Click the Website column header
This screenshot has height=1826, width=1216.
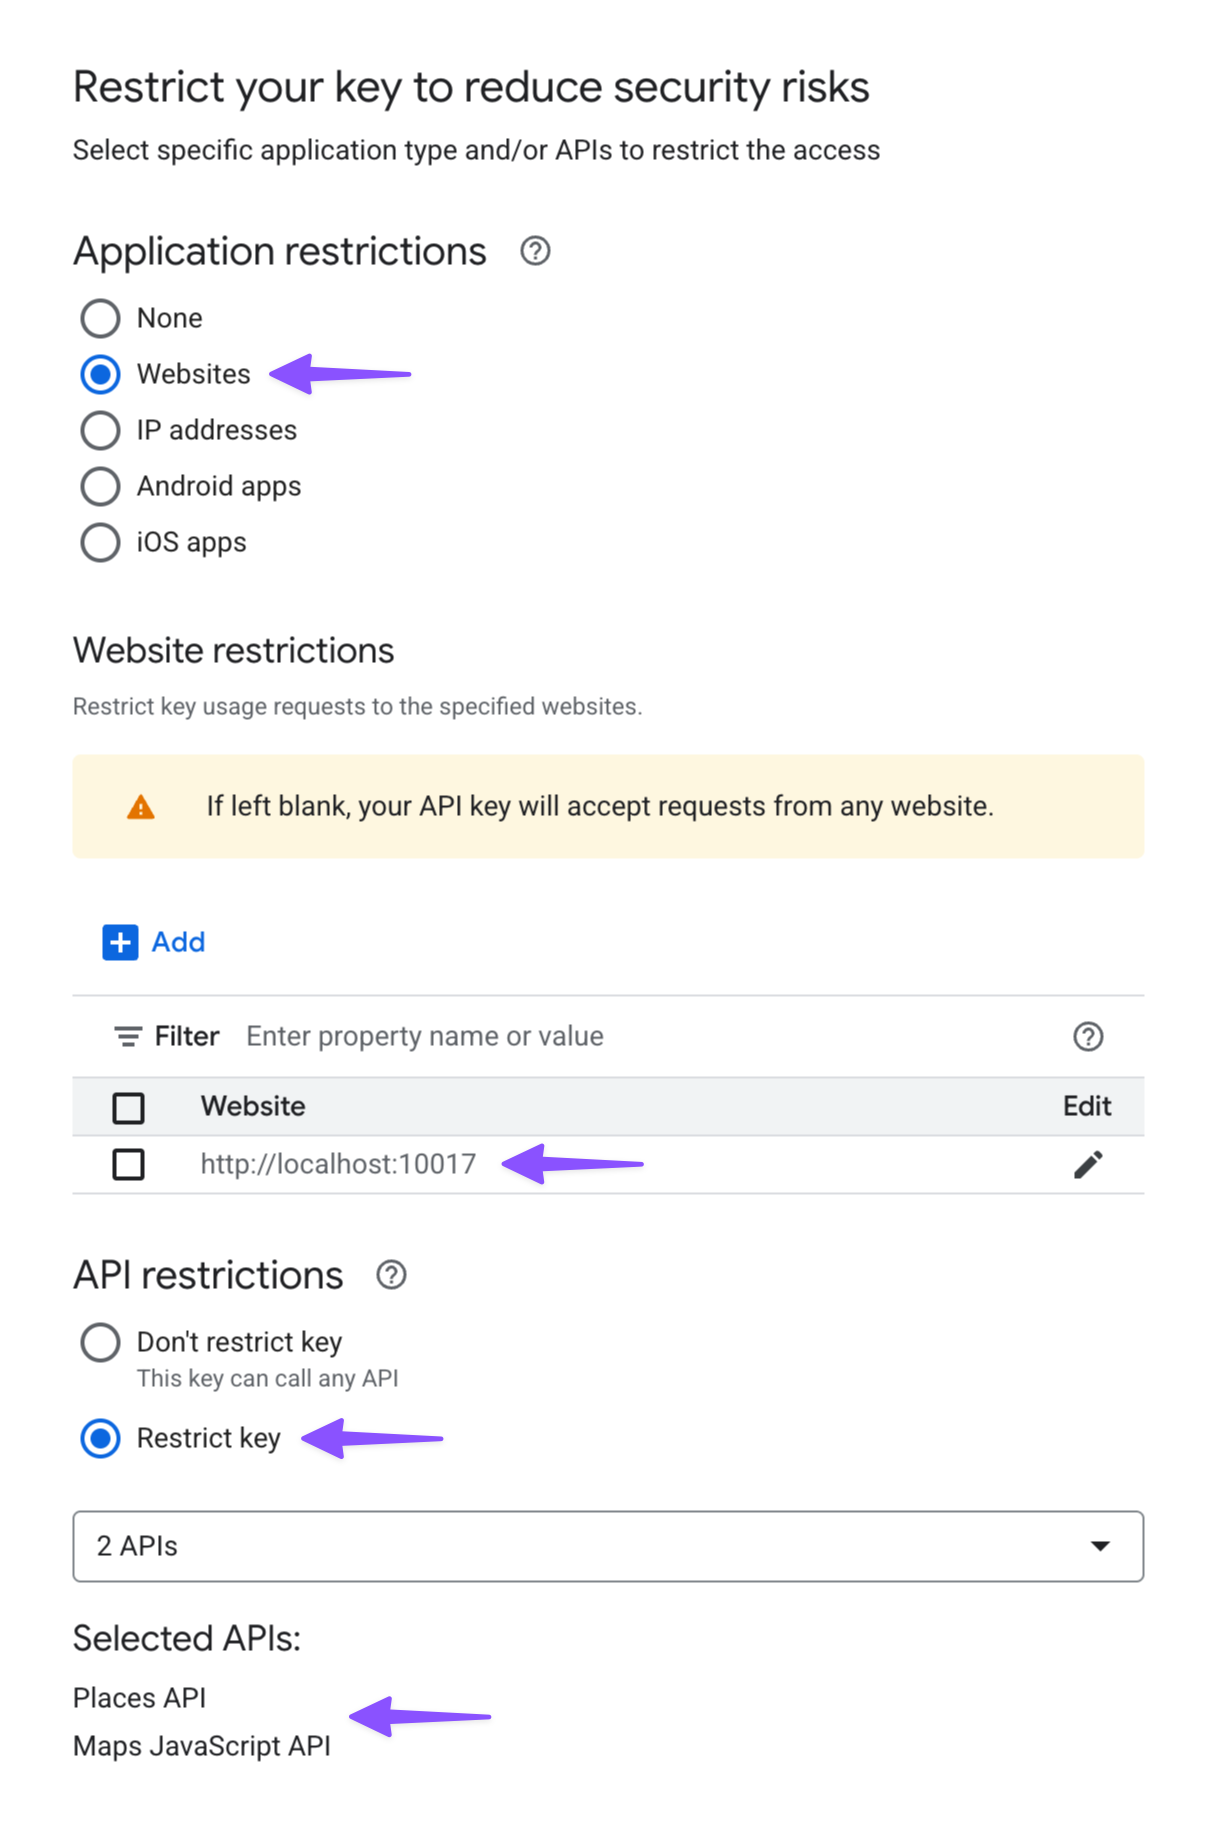253,1106
